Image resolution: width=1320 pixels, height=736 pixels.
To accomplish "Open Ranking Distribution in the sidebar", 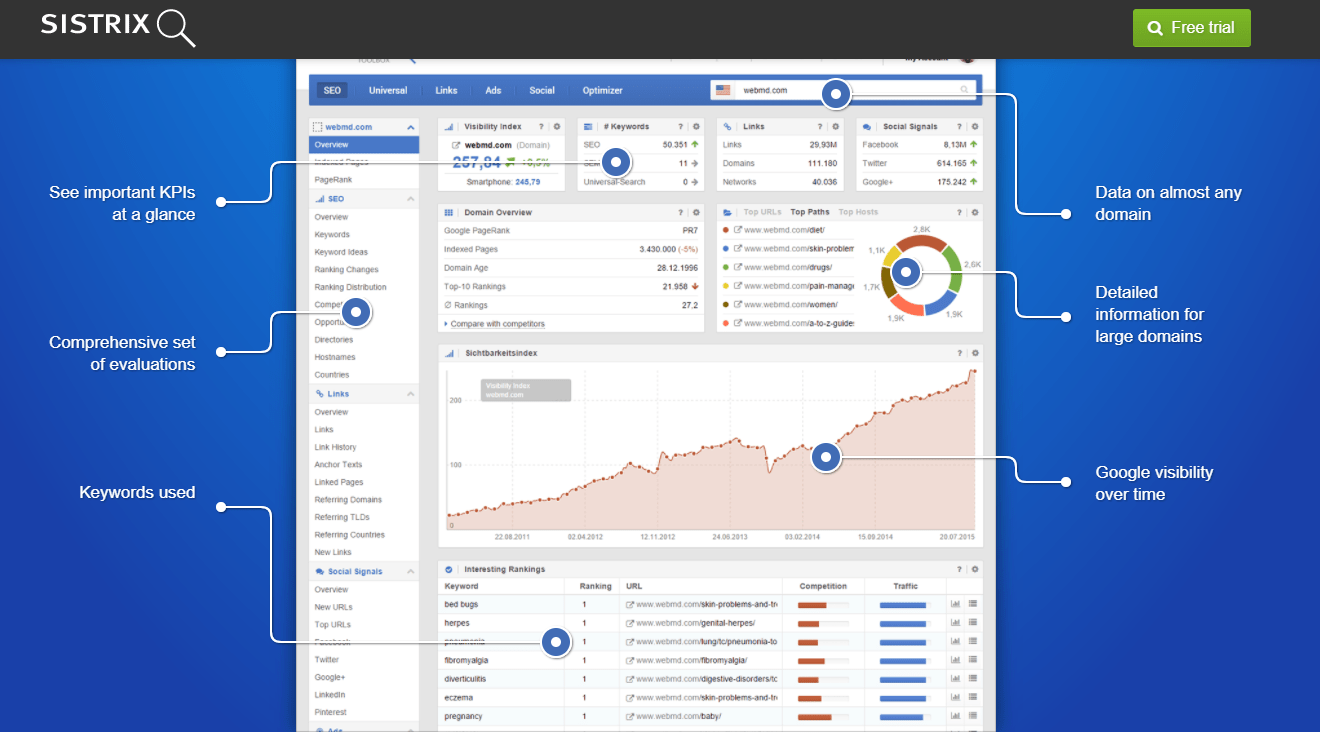I will tap(350, 287).
